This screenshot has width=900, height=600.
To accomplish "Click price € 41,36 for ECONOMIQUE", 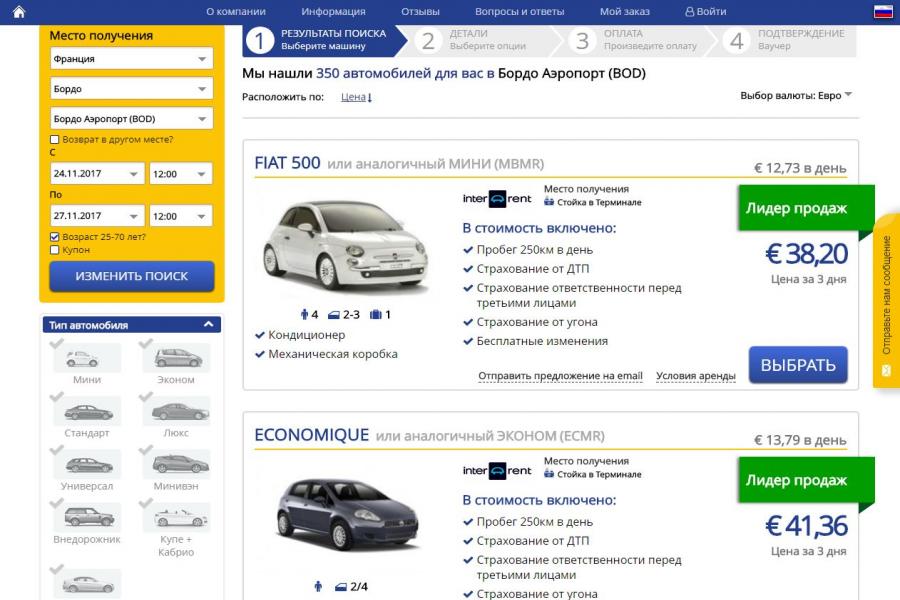I will [806, 526].
